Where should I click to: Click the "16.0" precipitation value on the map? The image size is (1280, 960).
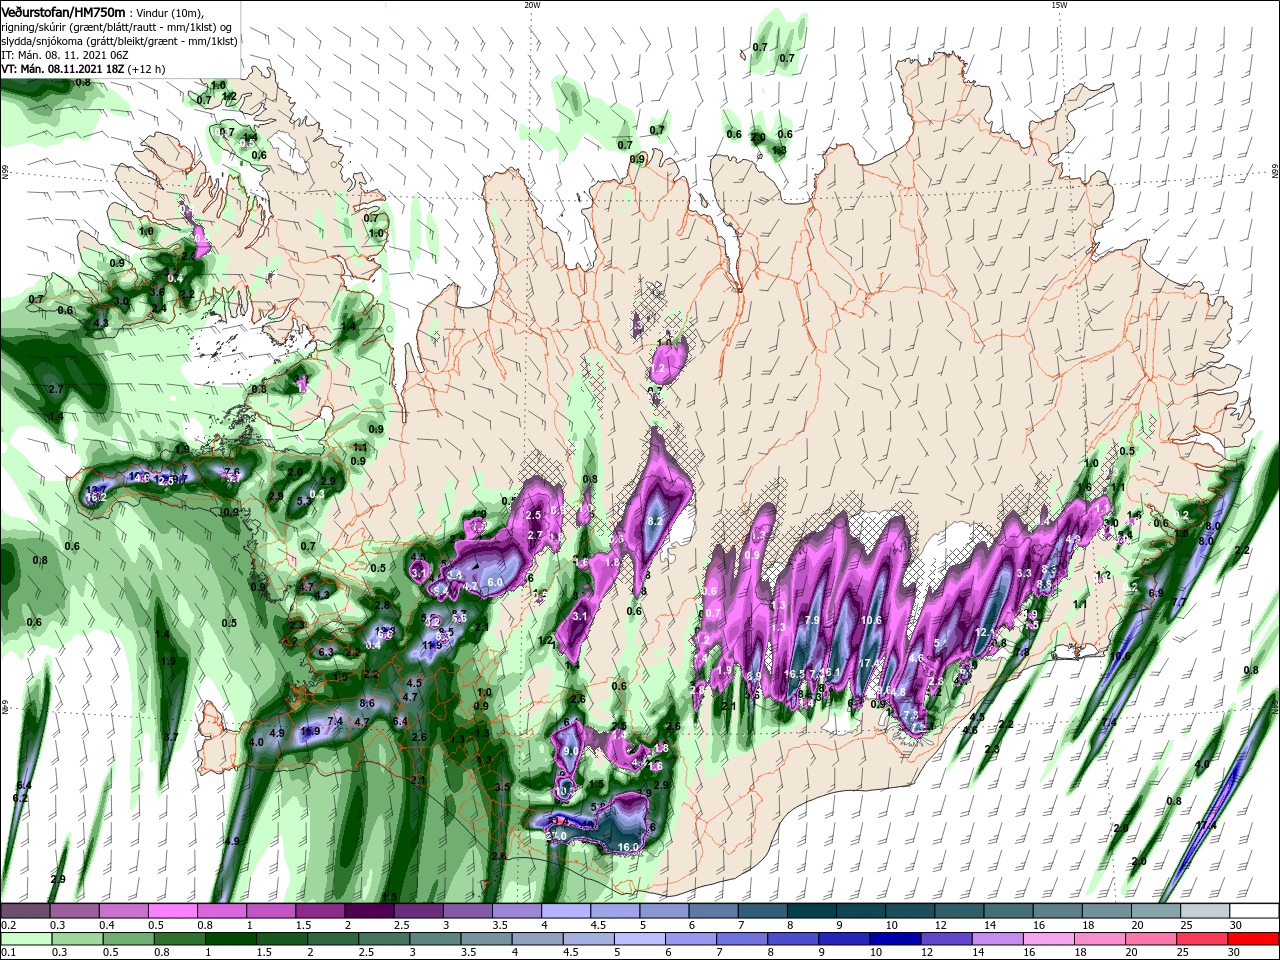pyautogui.click(x=628, y=847)
